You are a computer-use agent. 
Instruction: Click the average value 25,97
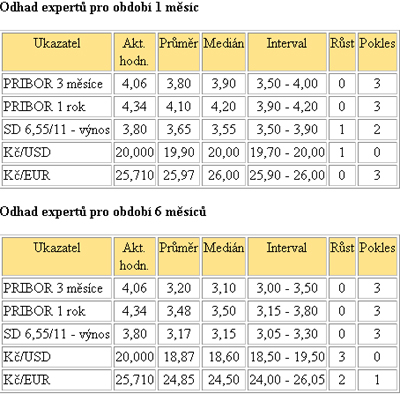(178, 175)
